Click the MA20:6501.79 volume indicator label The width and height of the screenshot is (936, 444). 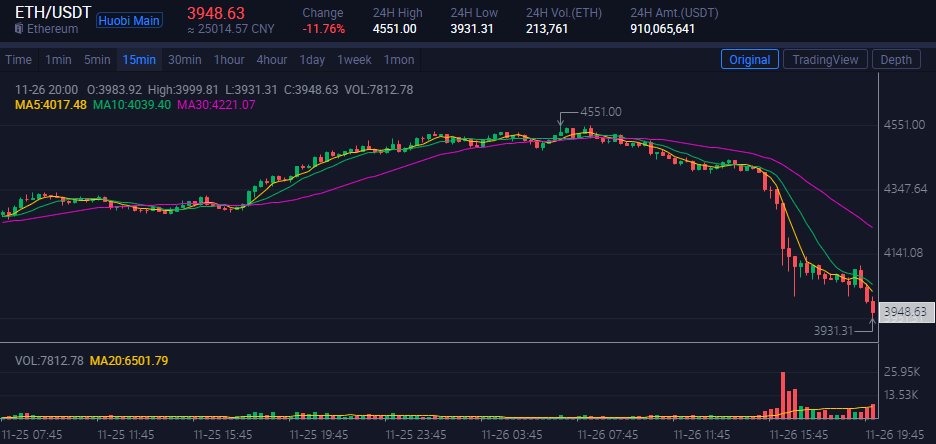pyautogui.click(x=129, y=360)
